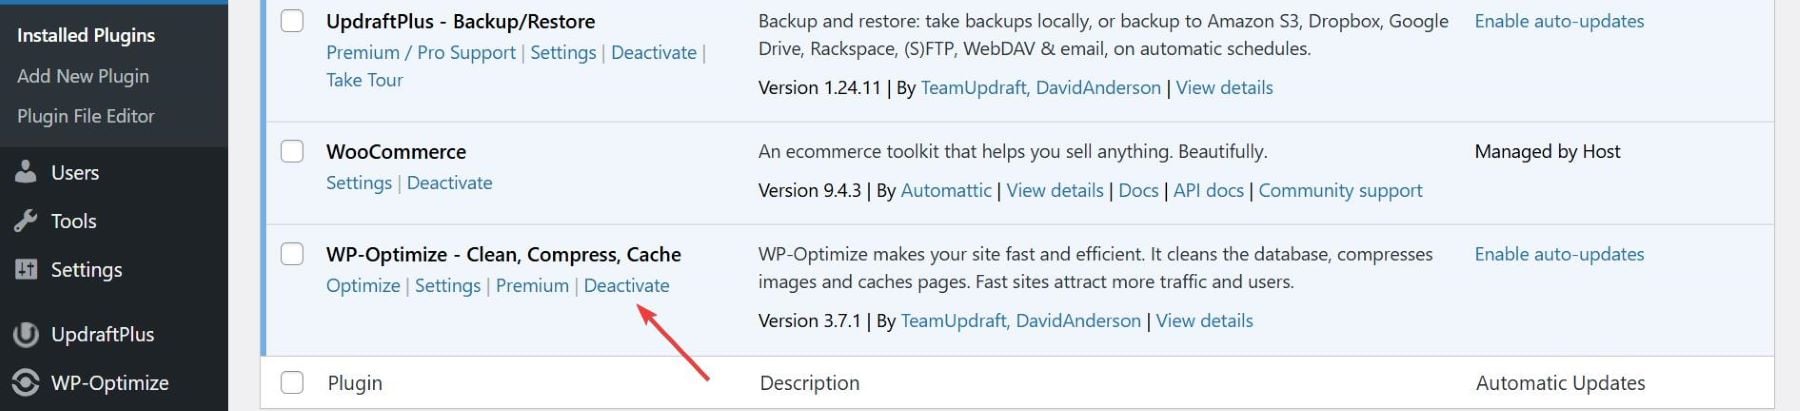Image resolution: width=1800 pixels, height=411 pixels.
Task: Go to Installed Plugins menu item
Action: click(x=86, y=35)
